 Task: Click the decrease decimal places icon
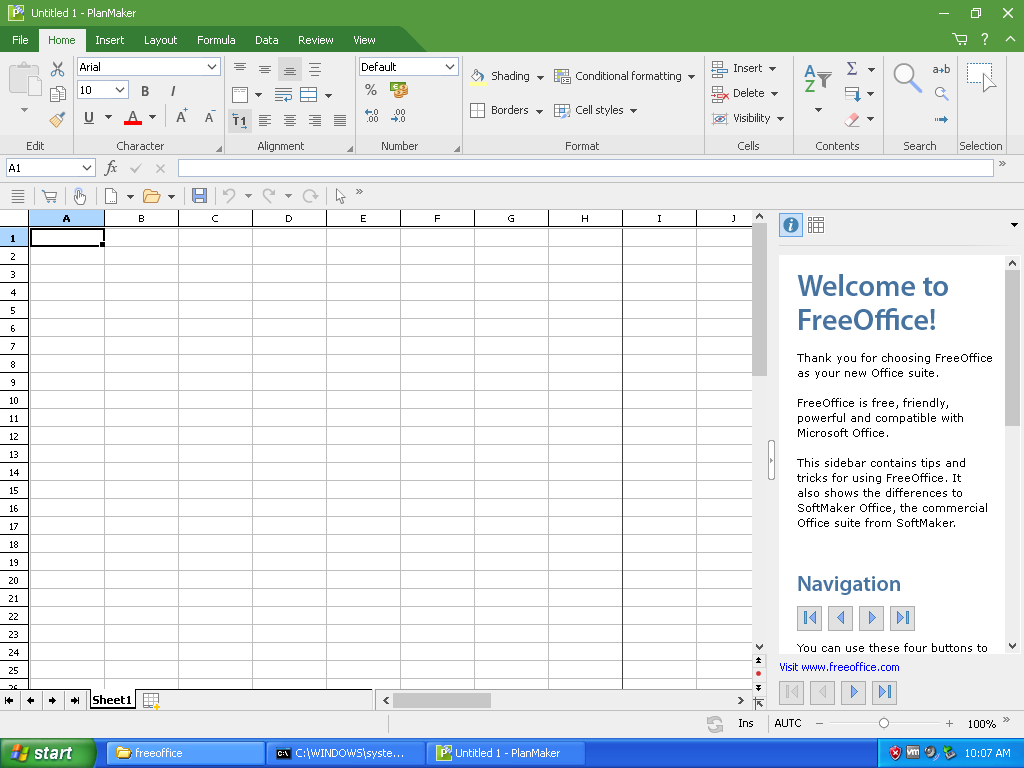(398, 116)
